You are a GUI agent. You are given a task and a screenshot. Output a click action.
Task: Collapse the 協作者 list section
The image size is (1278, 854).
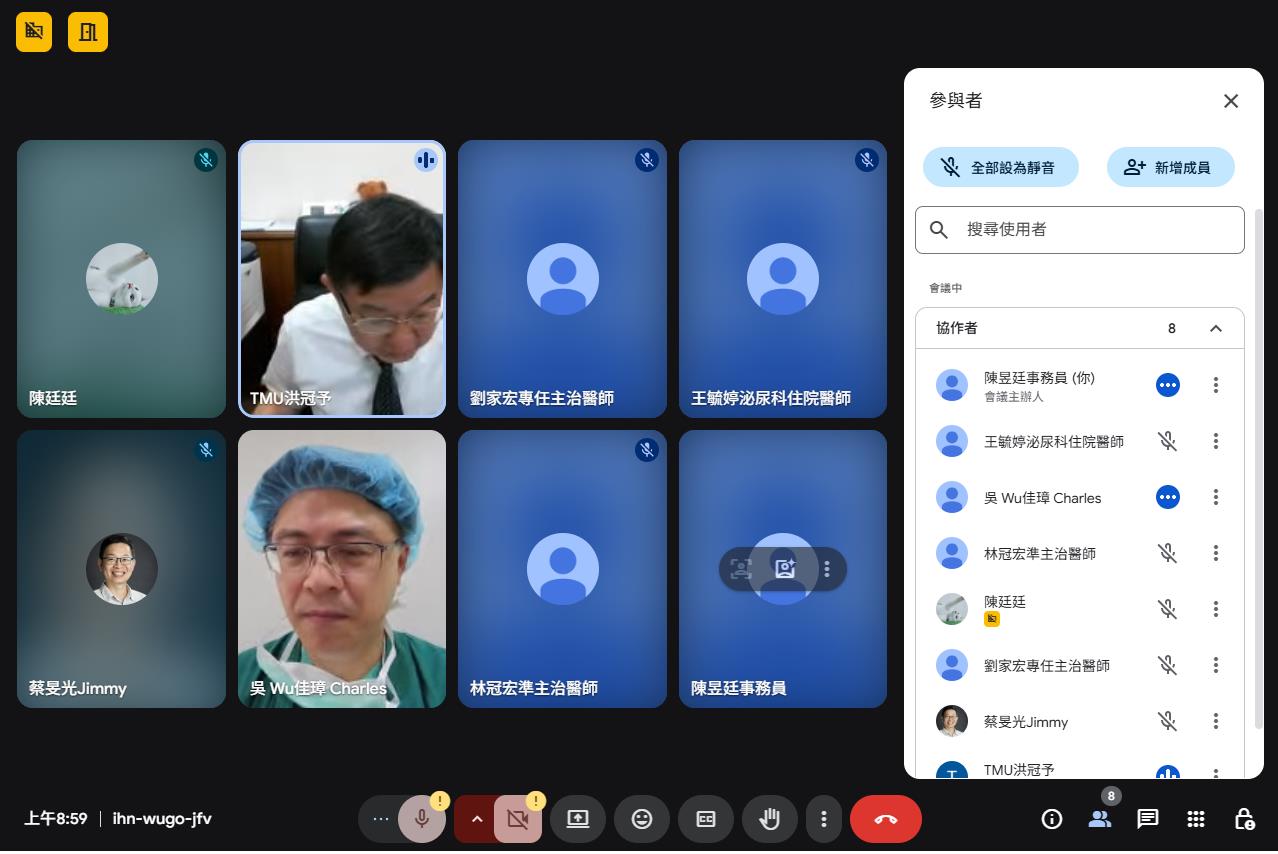click(x=1215, y=328)
